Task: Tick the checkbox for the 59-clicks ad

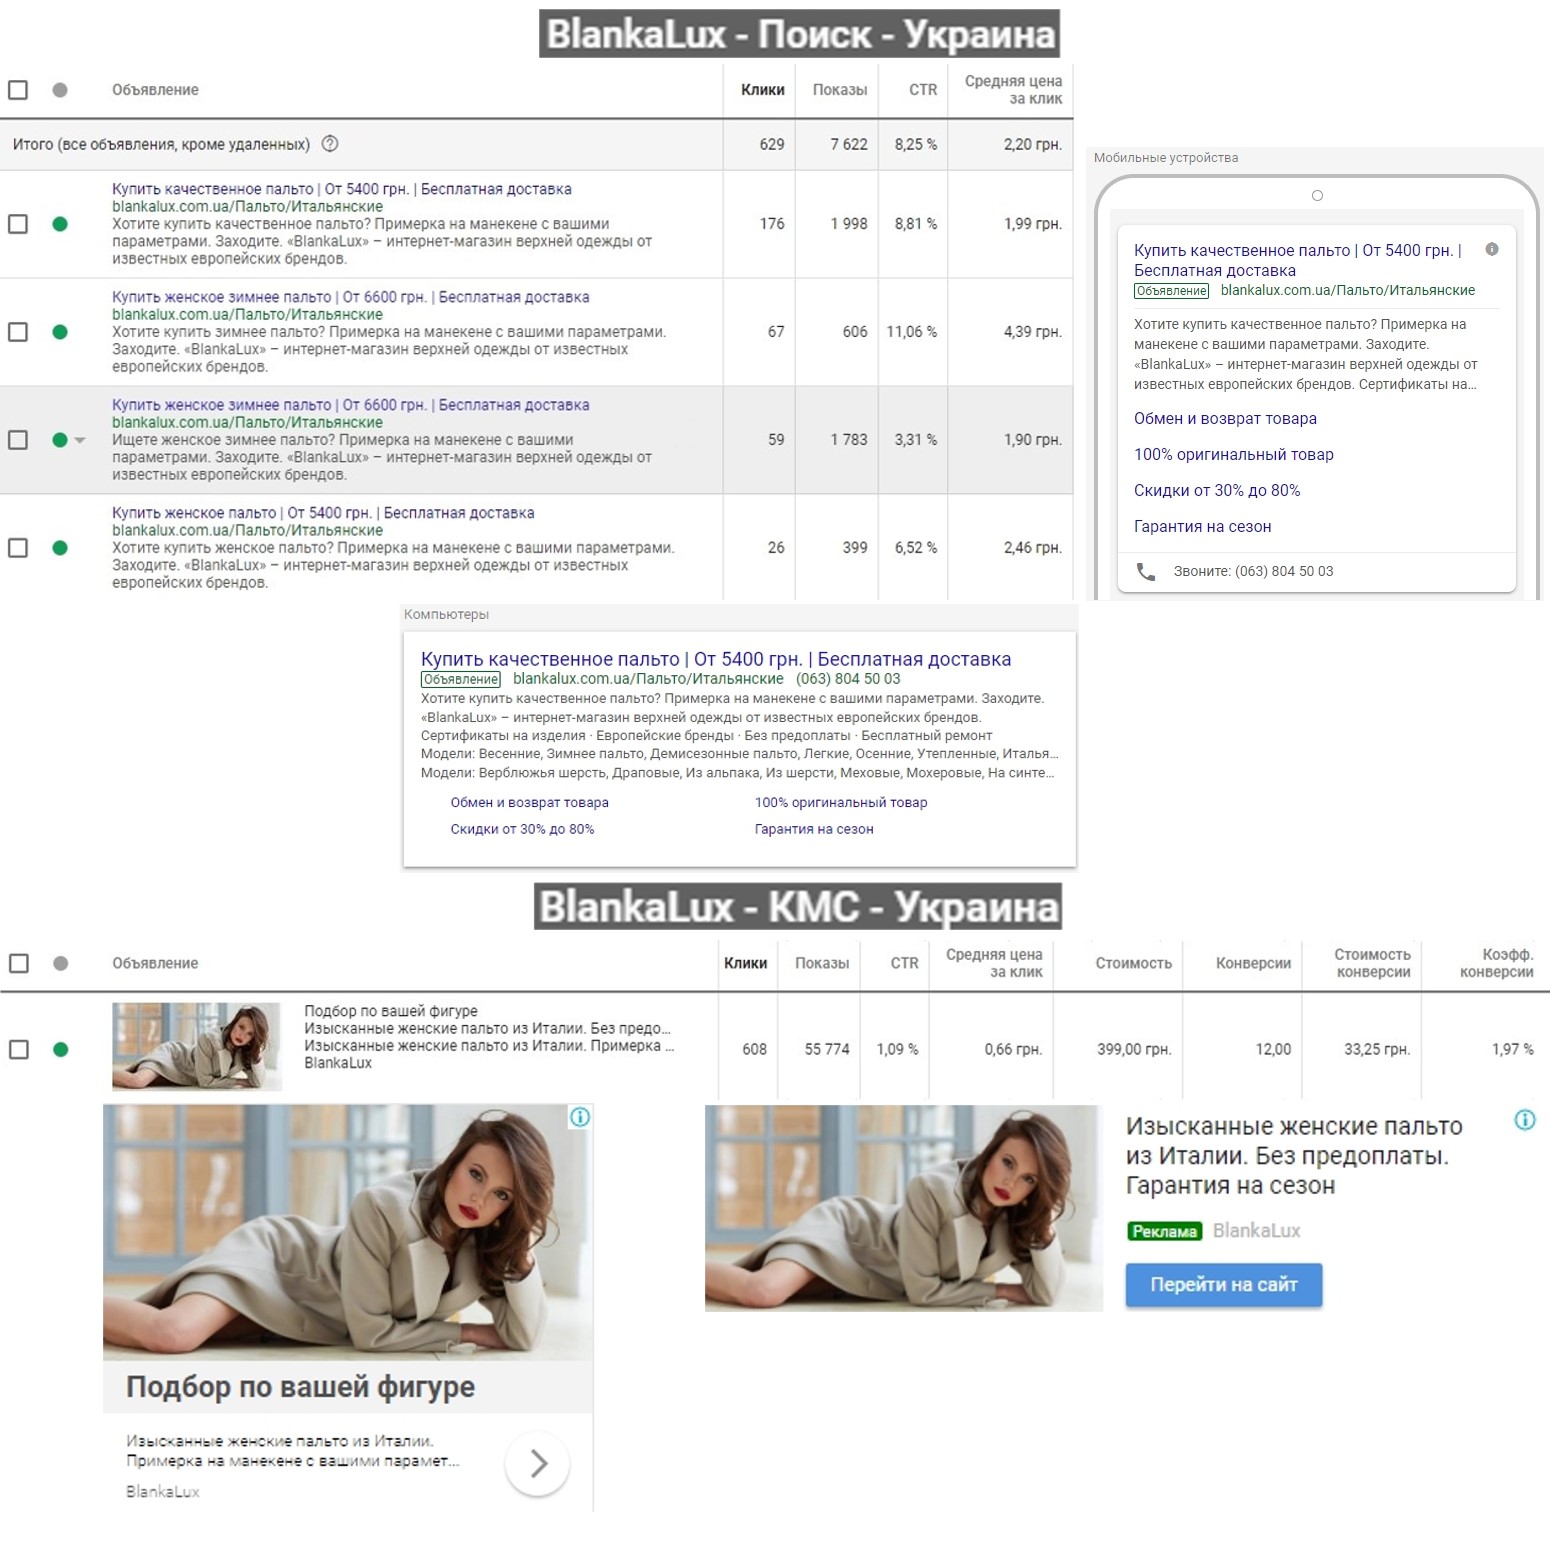Action: click(18, 440)
